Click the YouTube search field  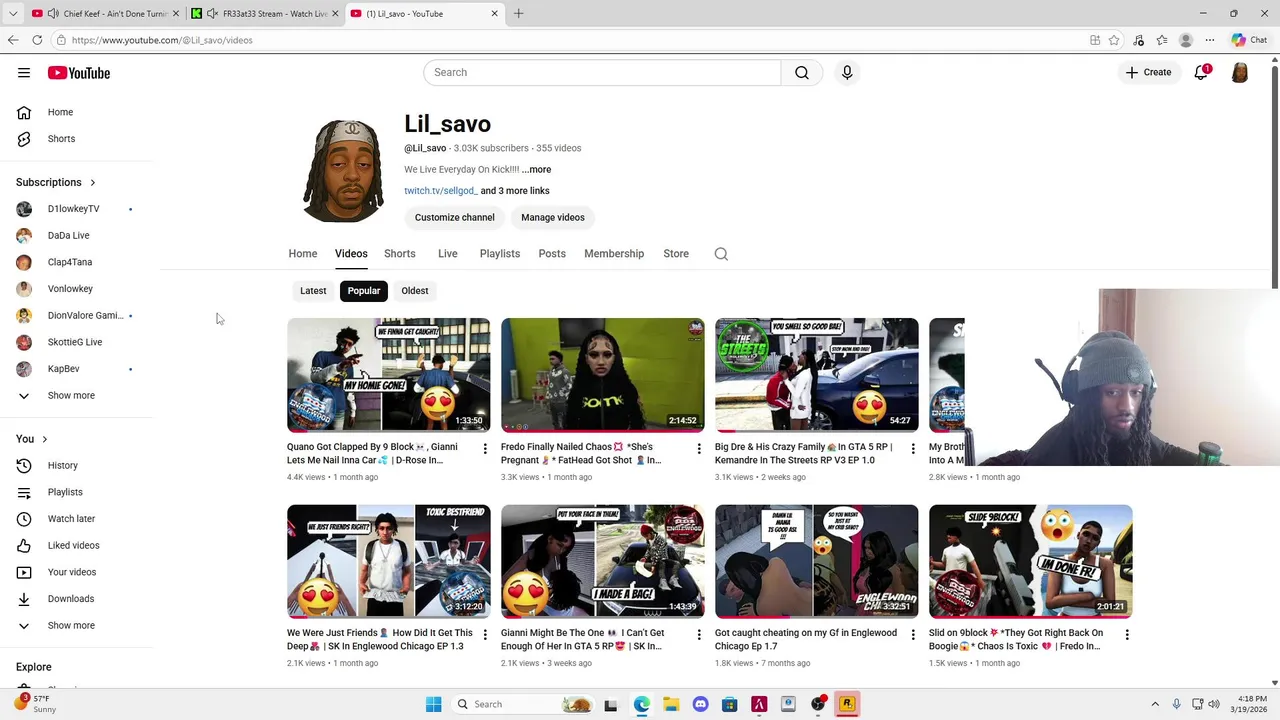pyautogui.click(x=602, y=72)
